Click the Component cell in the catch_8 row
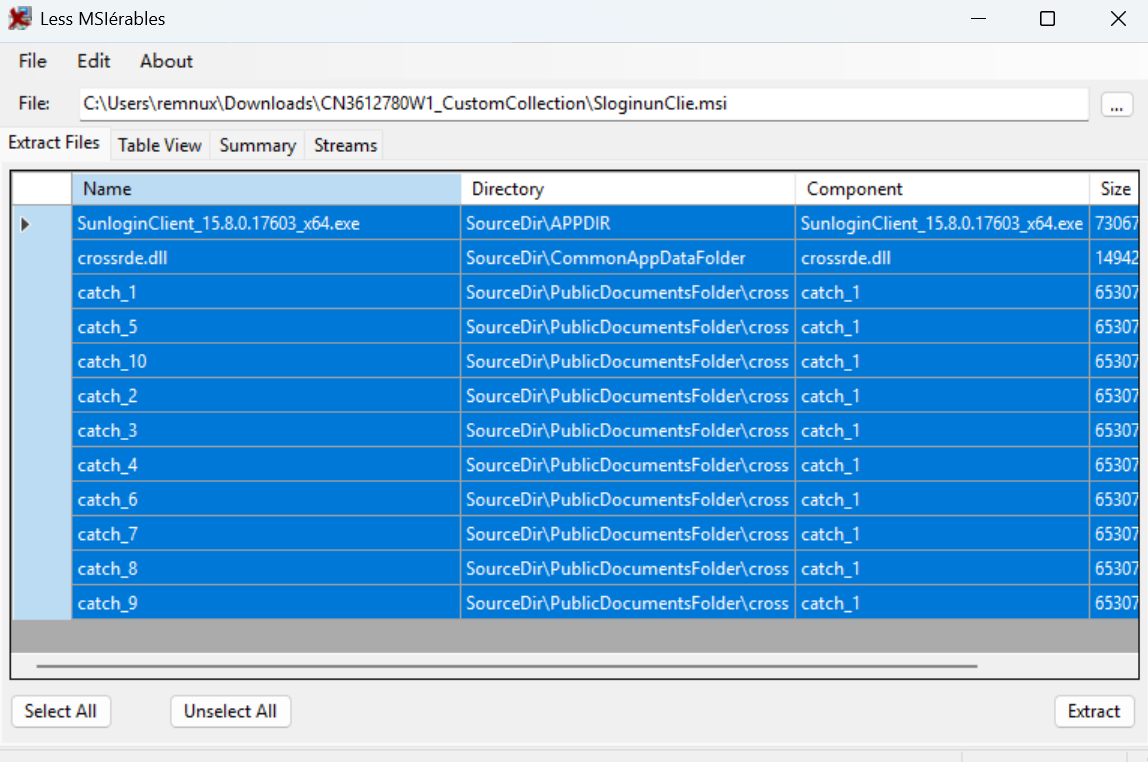1148x762 pixels. coord(942,568)
